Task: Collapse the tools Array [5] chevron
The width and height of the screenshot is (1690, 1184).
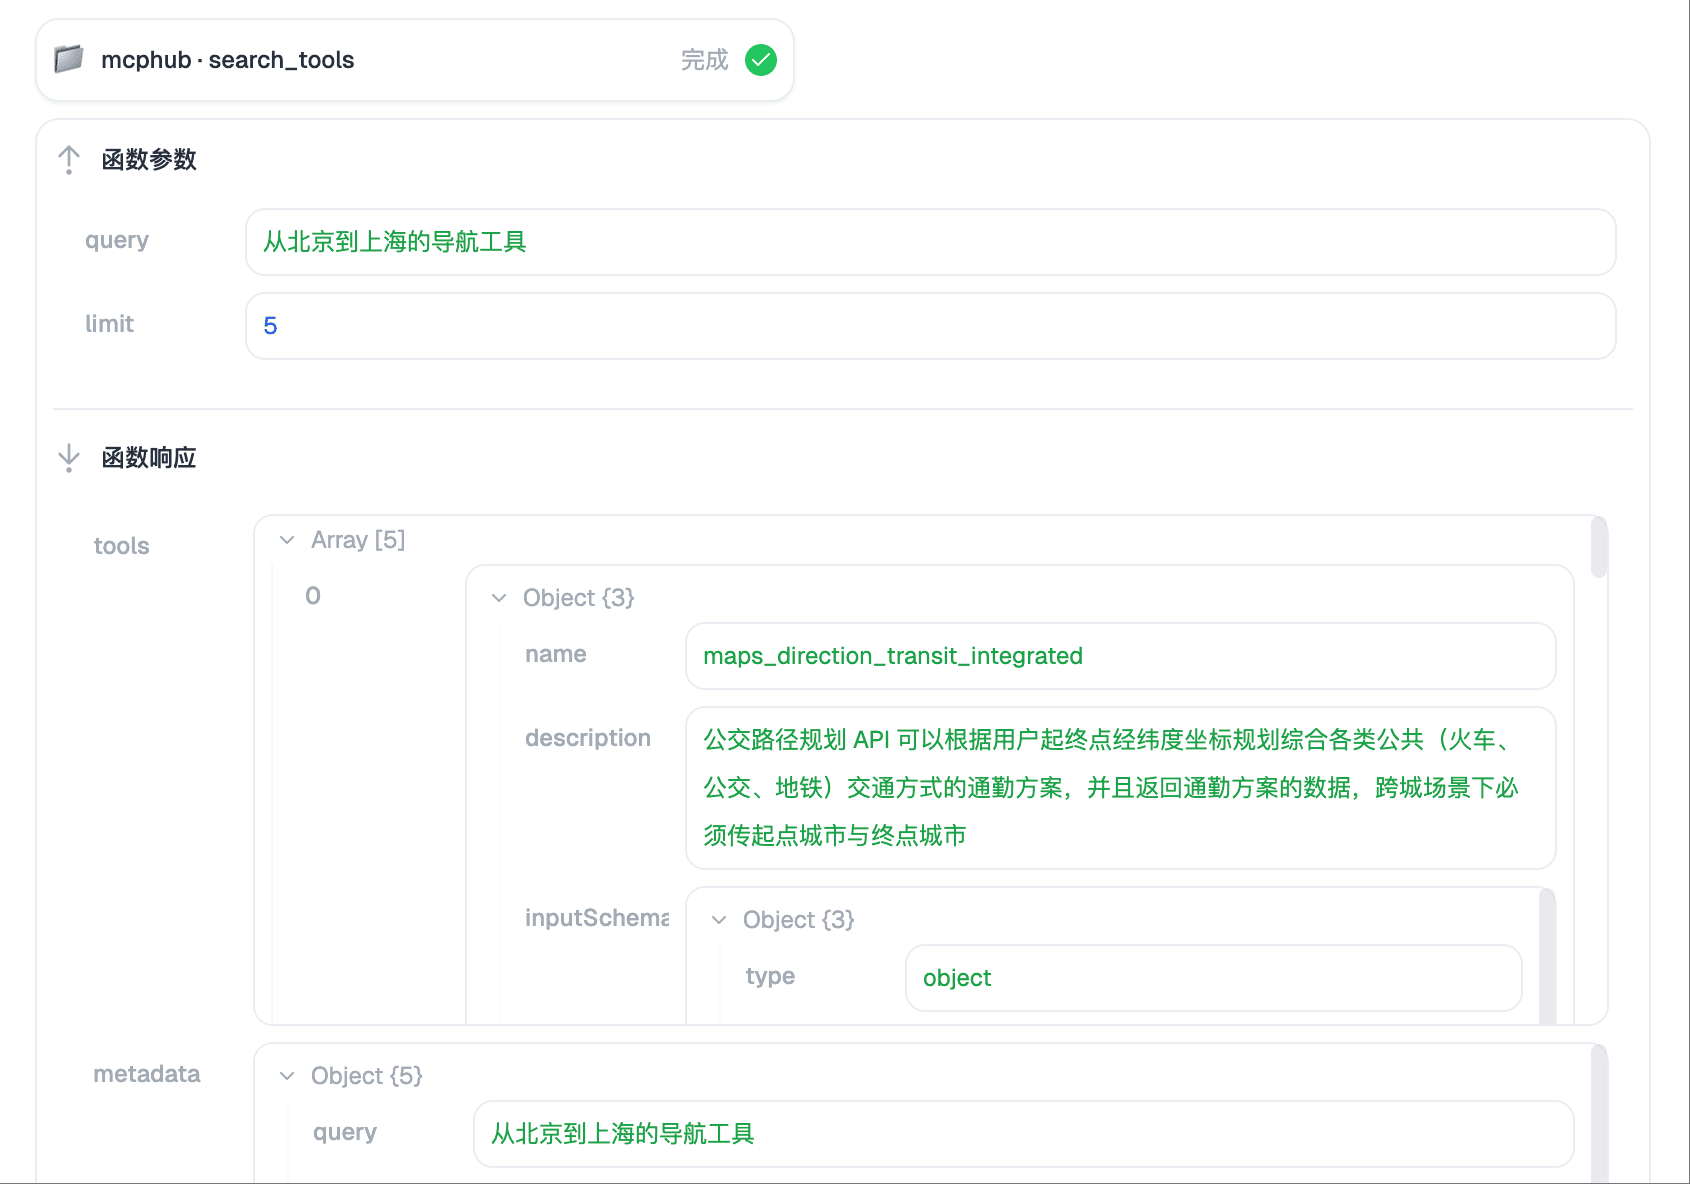Action: point(288,540)
